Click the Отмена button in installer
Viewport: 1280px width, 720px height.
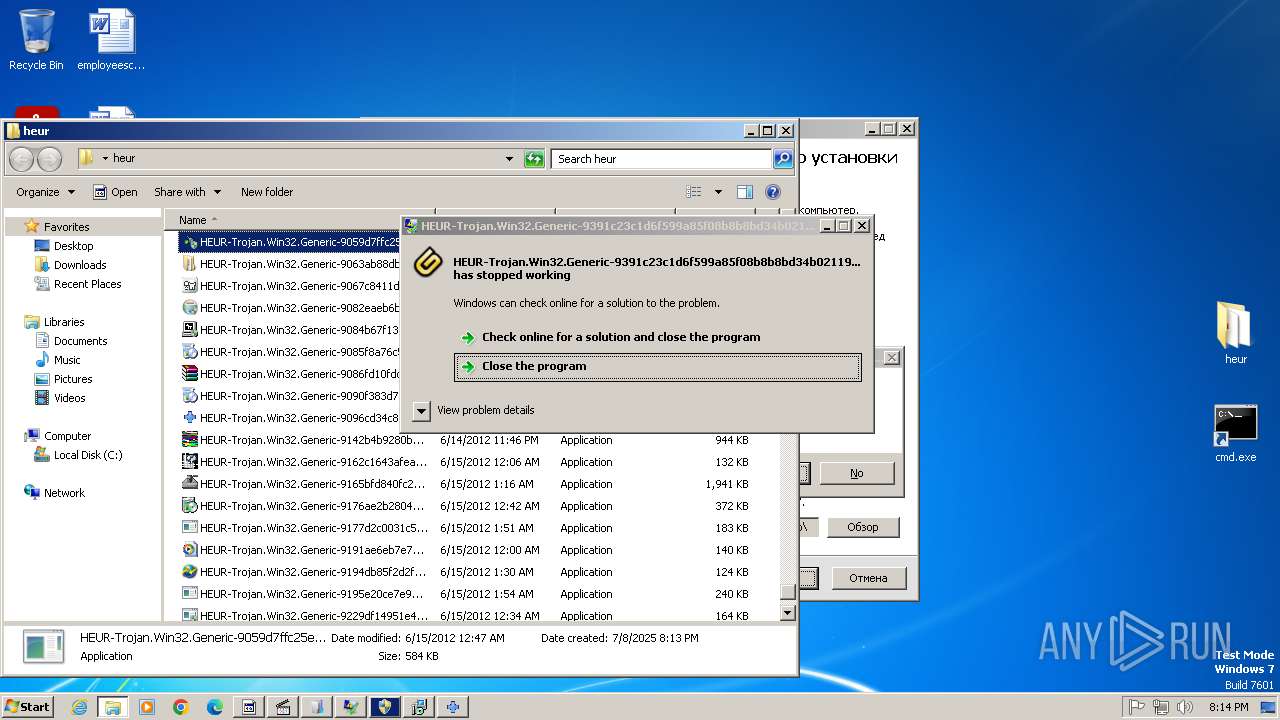pyautogui.click(x=868, y=578)
